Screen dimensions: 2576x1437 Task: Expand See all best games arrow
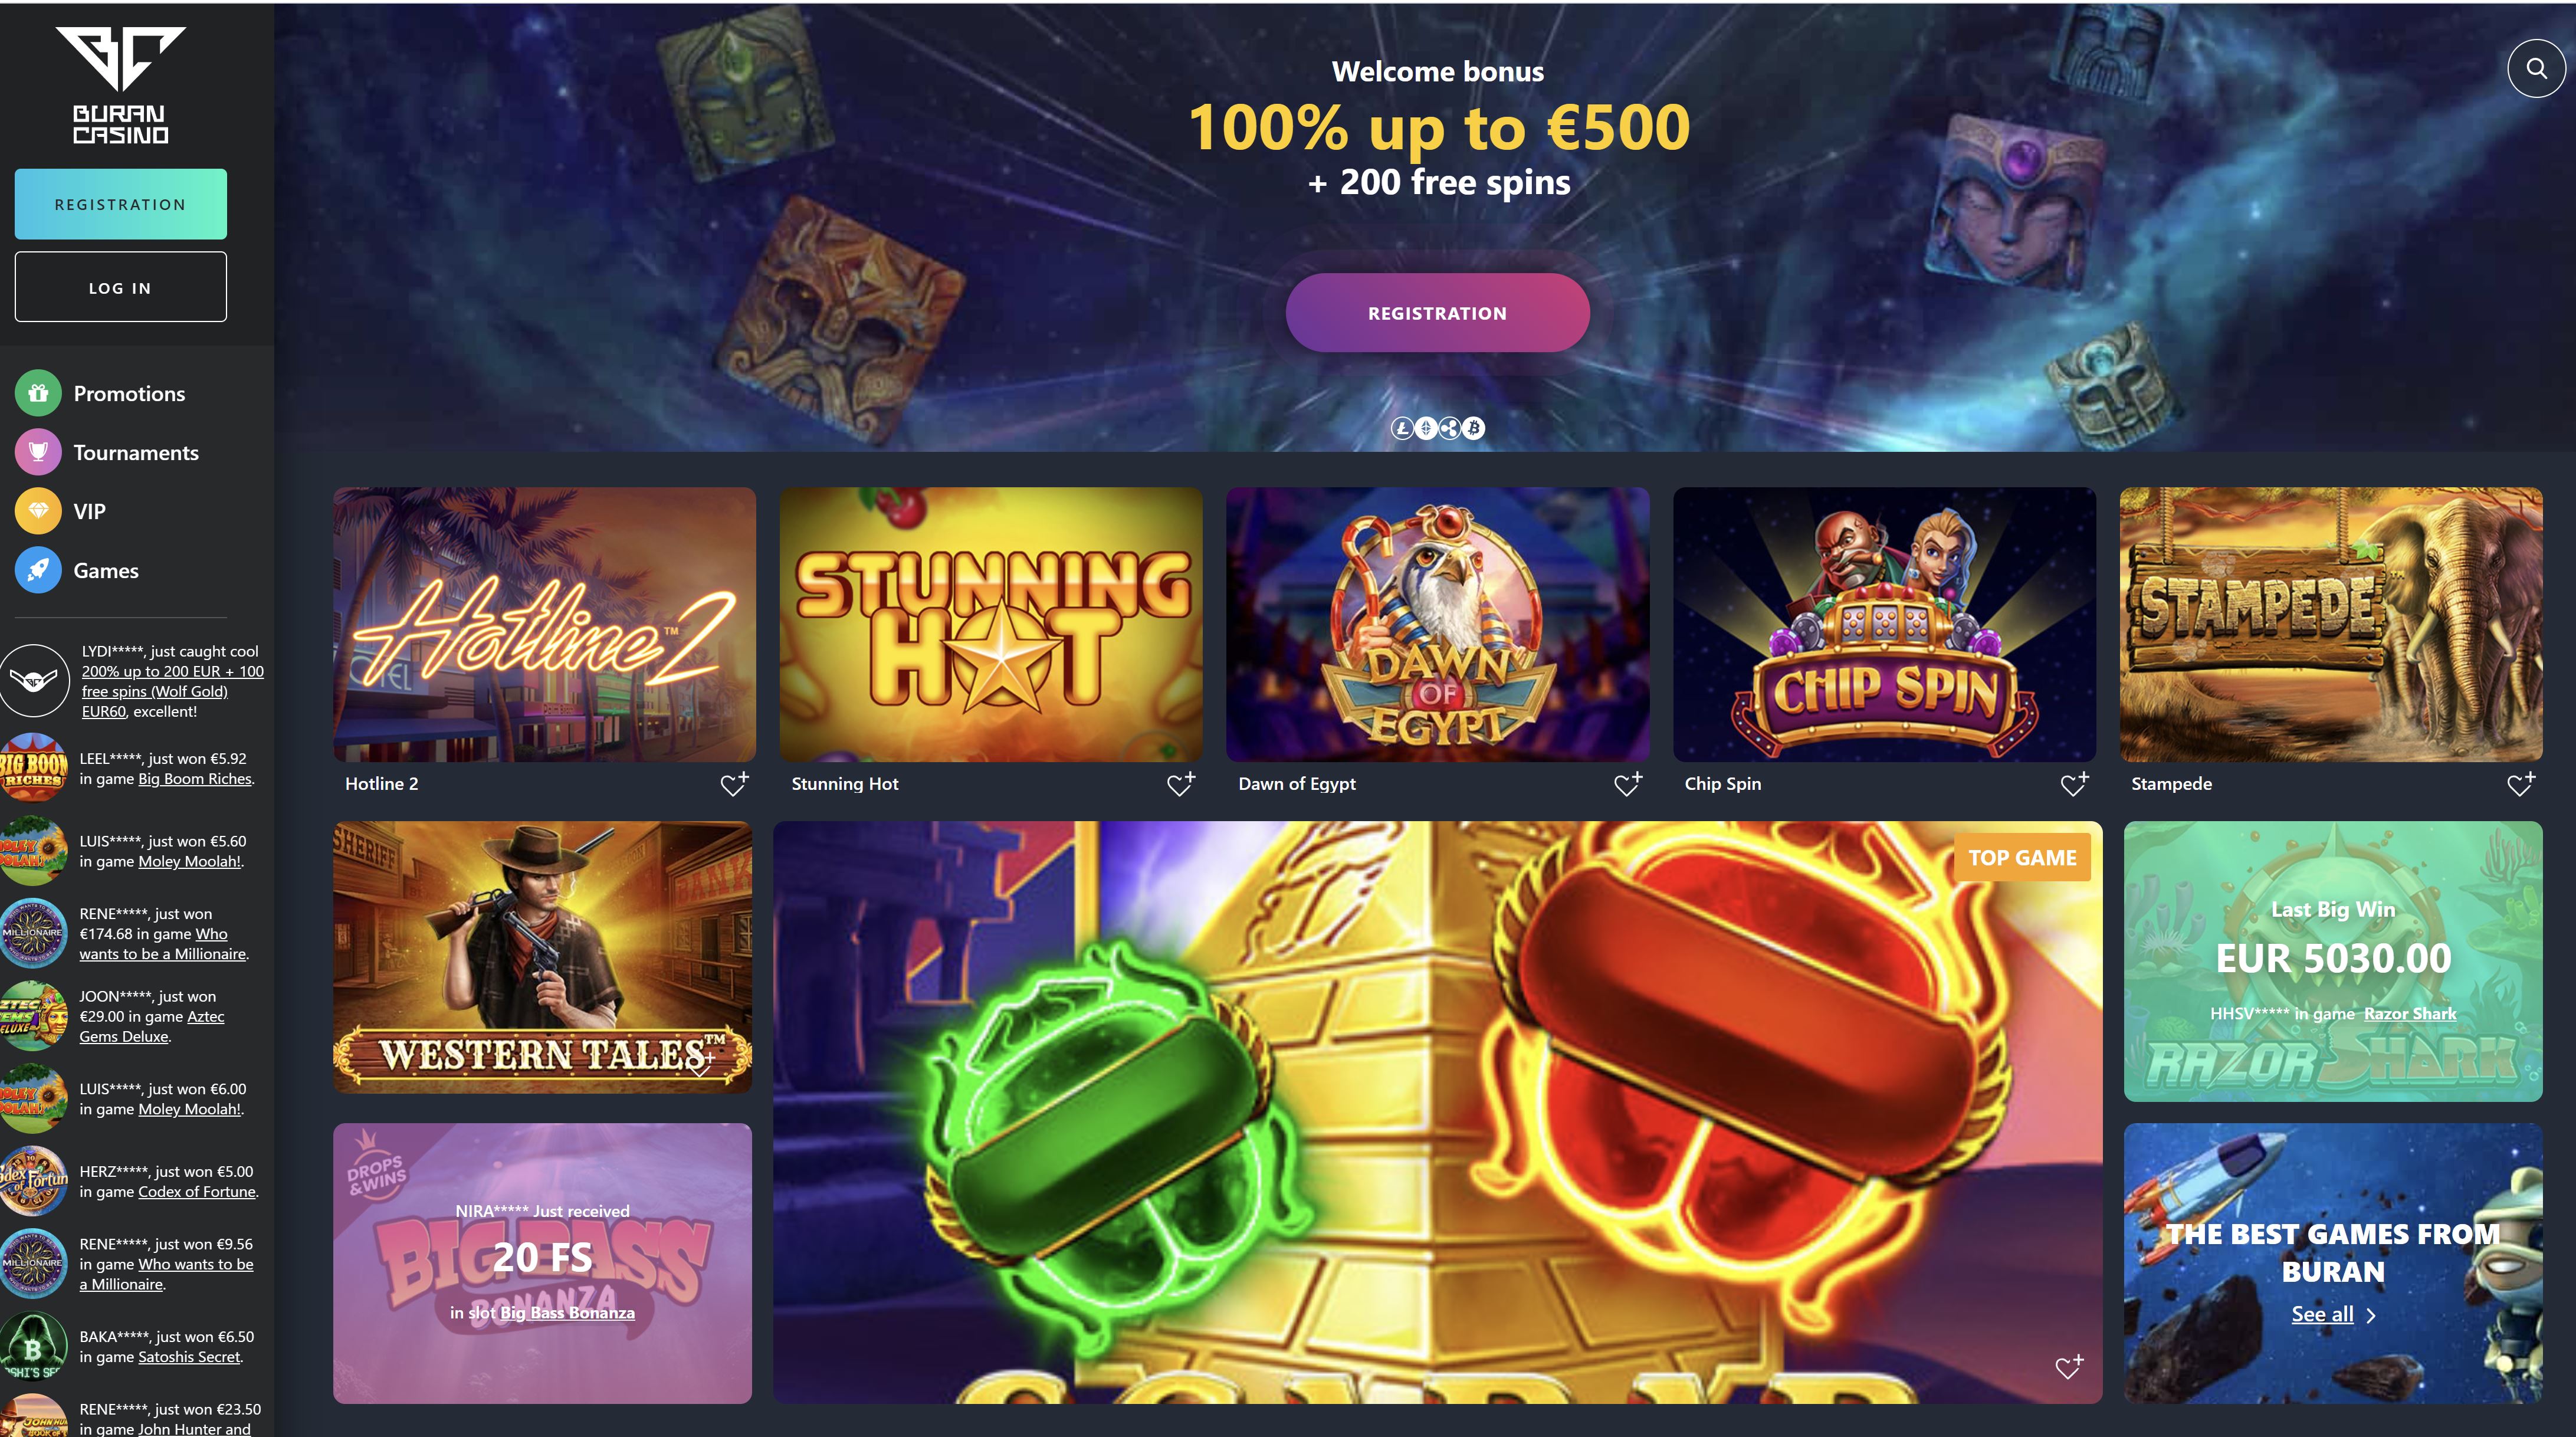(2370, 1315)
